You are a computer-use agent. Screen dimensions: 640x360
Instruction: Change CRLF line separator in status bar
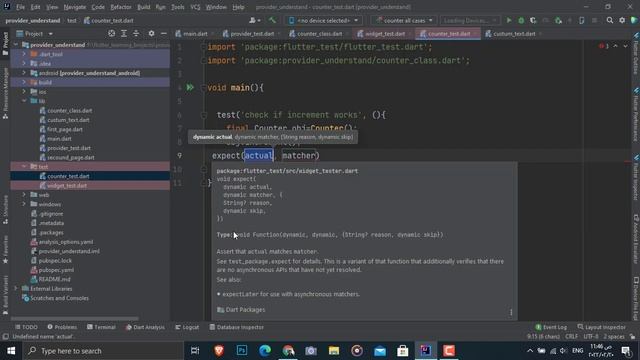click(571, 336)
